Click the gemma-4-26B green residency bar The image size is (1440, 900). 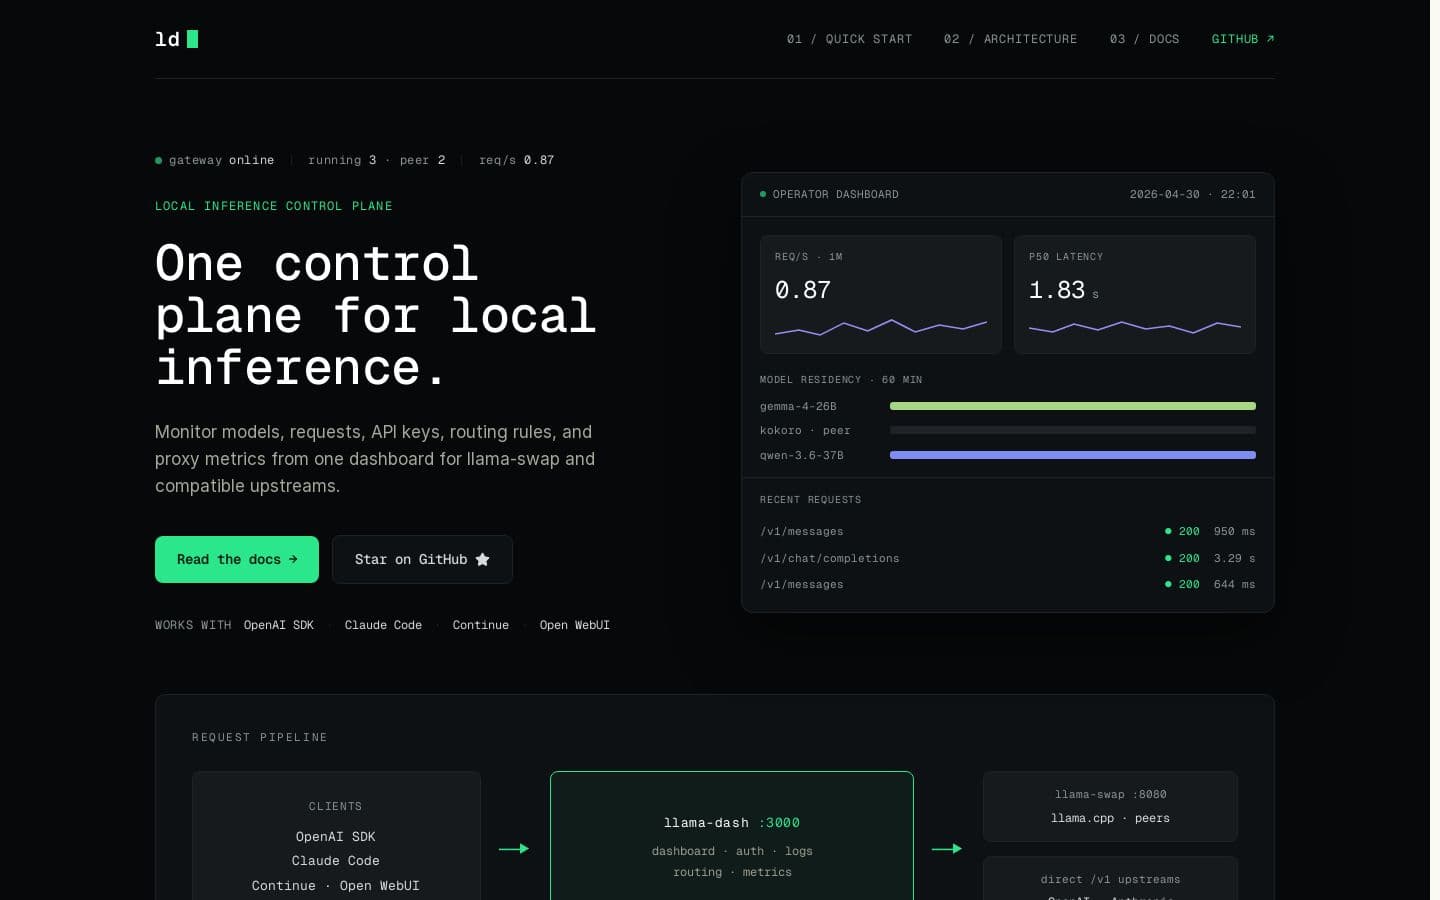[1073, 406]
